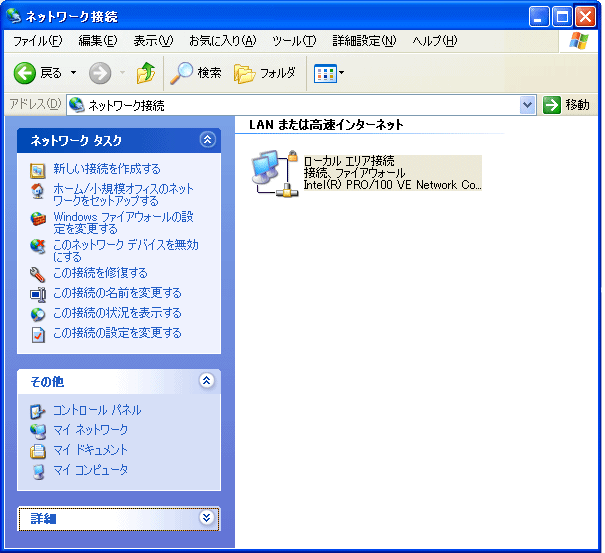
Task: Click the My Computer icon
Action: tap(38, 472)
